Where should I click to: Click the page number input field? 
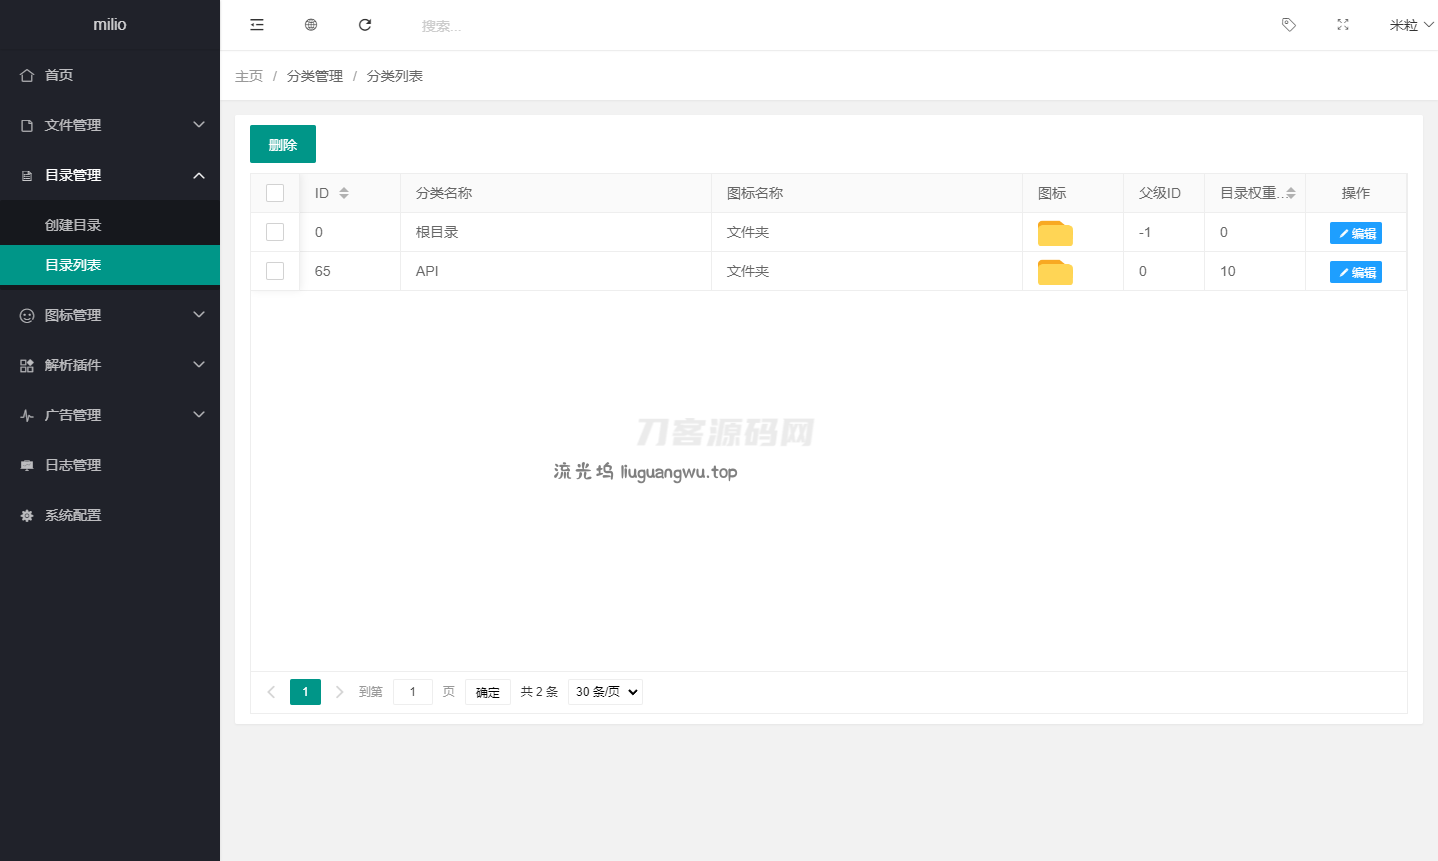click(413, 692)
